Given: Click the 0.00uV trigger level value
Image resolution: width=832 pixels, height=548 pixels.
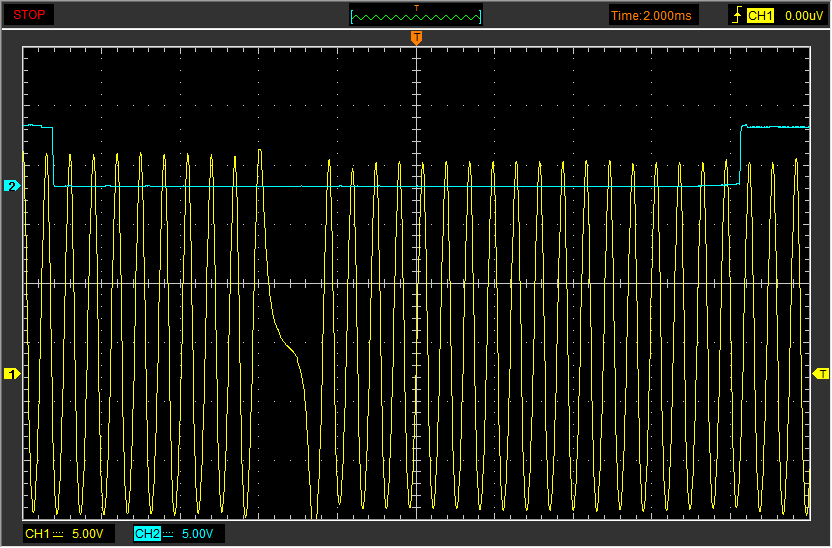Looking at the screenshot, I should pyautogui.click(x=803, y=16).
